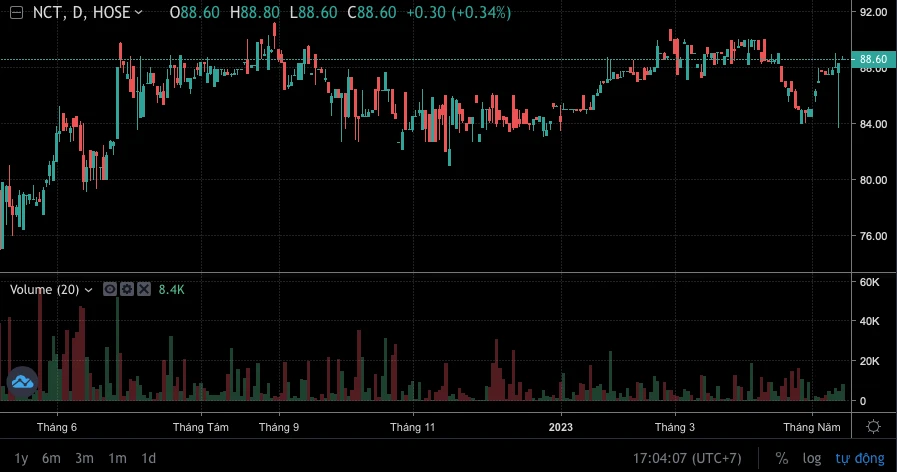The width and height of the screenshot is (897, 472).
Task: Click the Tháng 9 label on time axis
Action: coord(278,427)
